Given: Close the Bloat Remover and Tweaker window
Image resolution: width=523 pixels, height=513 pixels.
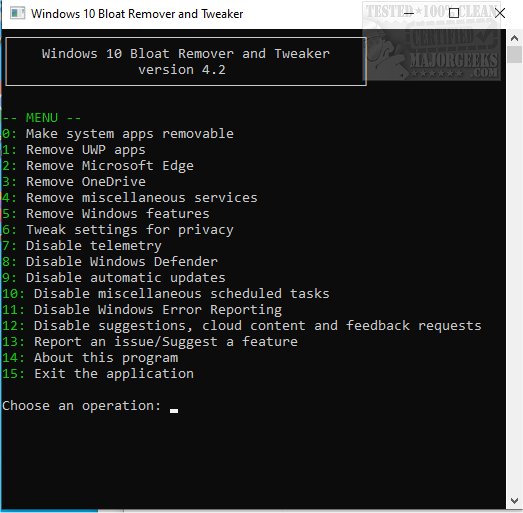Looking at the screenshot, I should [x=500, y=13].
